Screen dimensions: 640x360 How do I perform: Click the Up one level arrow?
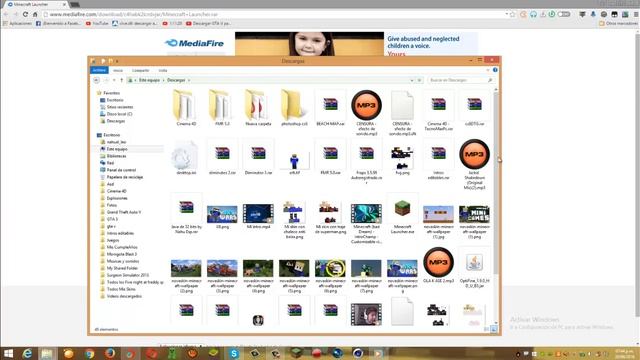pos(121,80)
